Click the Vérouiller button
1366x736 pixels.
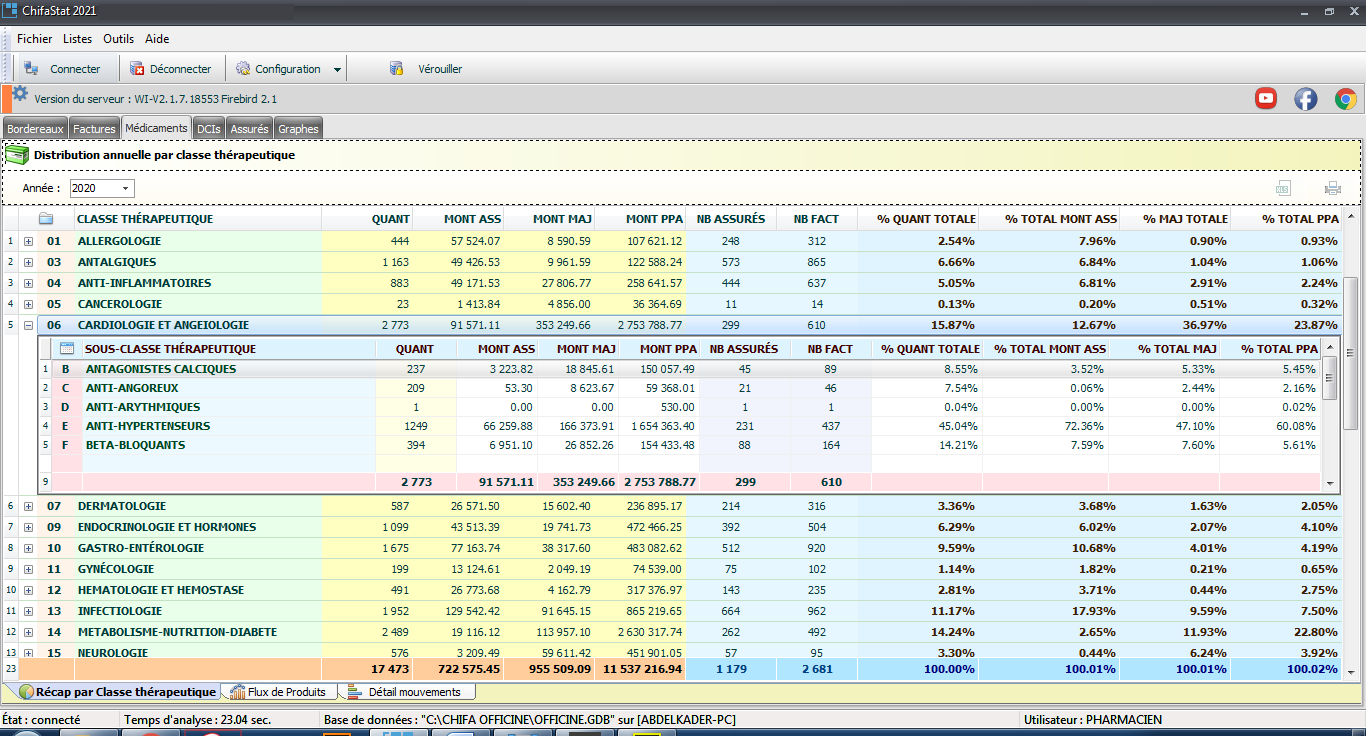[426, 69]
